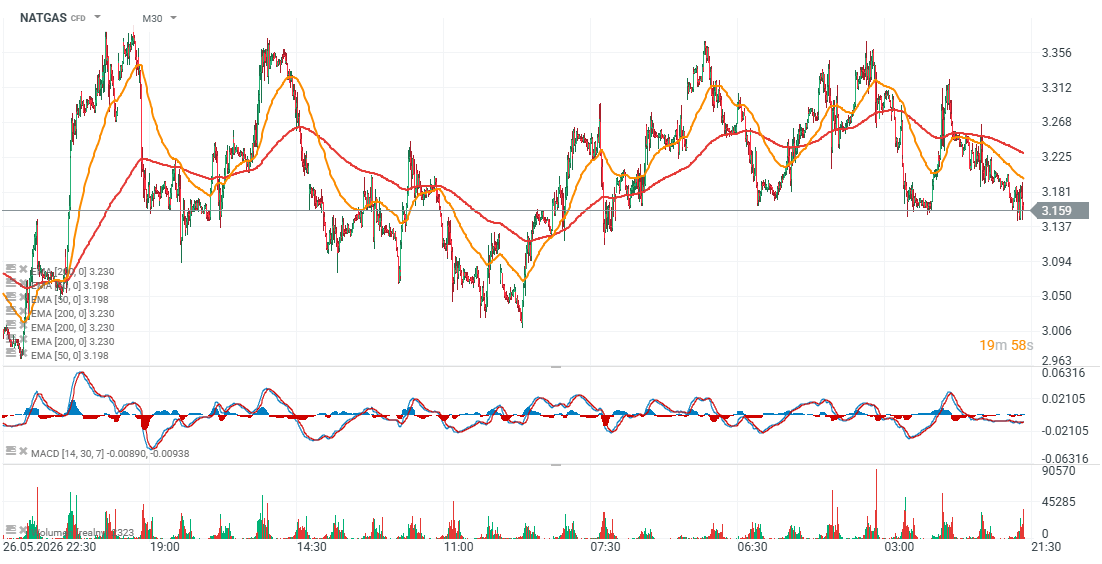Click the 3.006 price axis label
Image resolution: width=1102 pixels, height=564 pixels.
point(1057,331)
